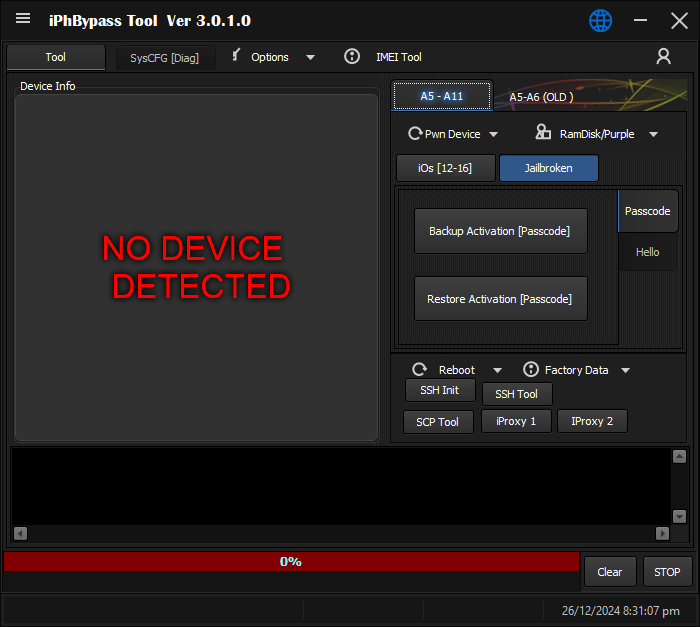The image size is (700, 627).
Task: Open the hamburger menu
Action: click(23, 19)
